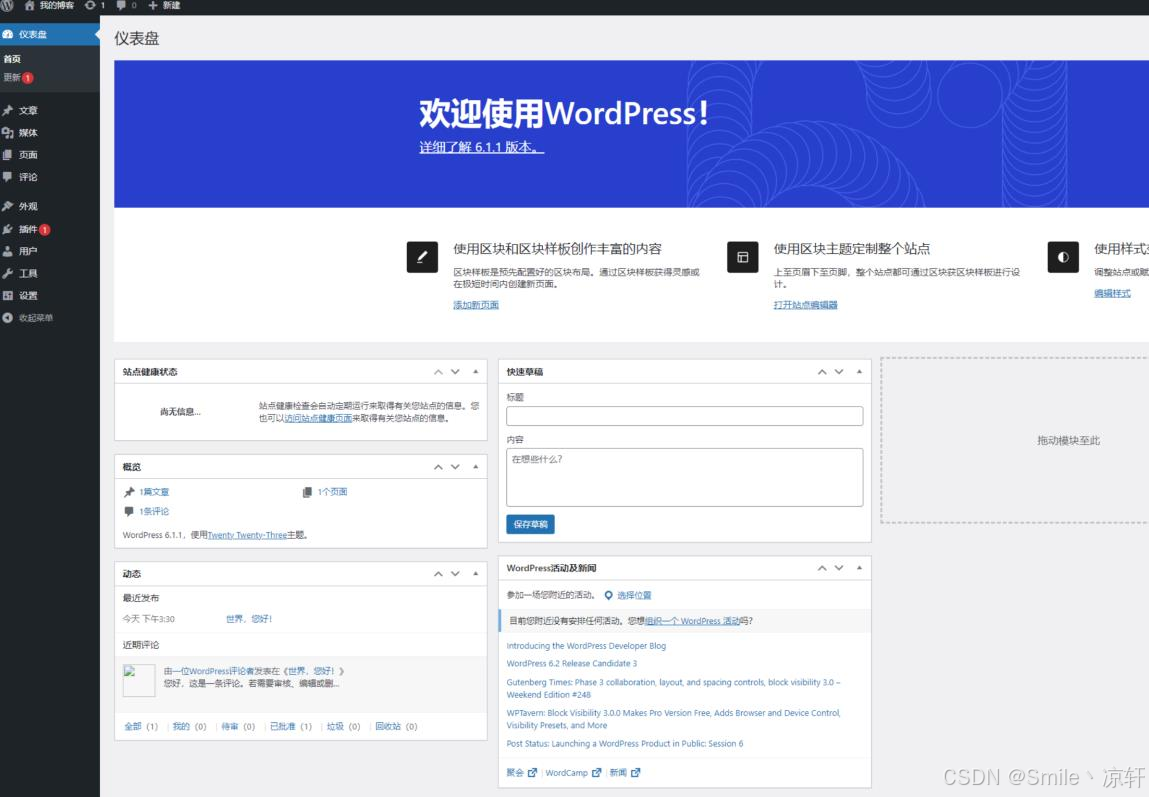Move the 动态 panel up
1149x797 pixels.
[x=438, y=574]
